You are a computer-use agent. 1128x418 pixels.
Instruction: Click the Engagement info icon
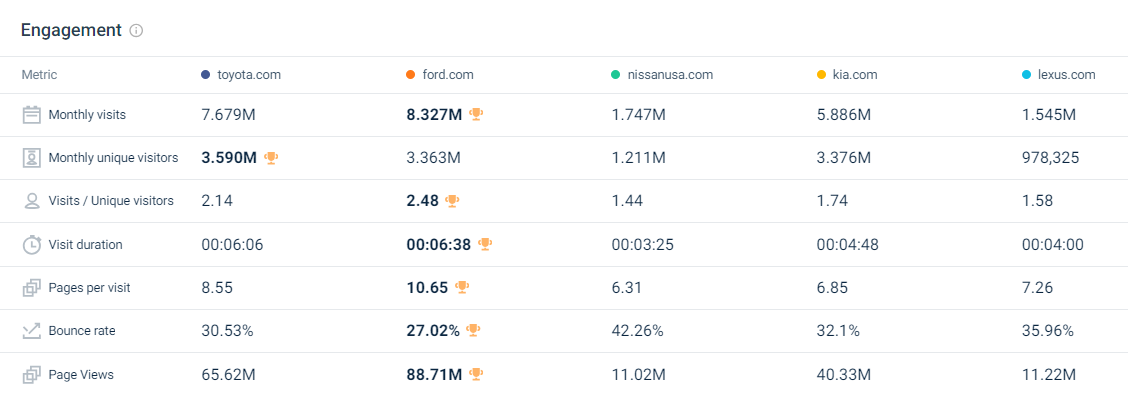pyautogui.click(x=136, y=31)
